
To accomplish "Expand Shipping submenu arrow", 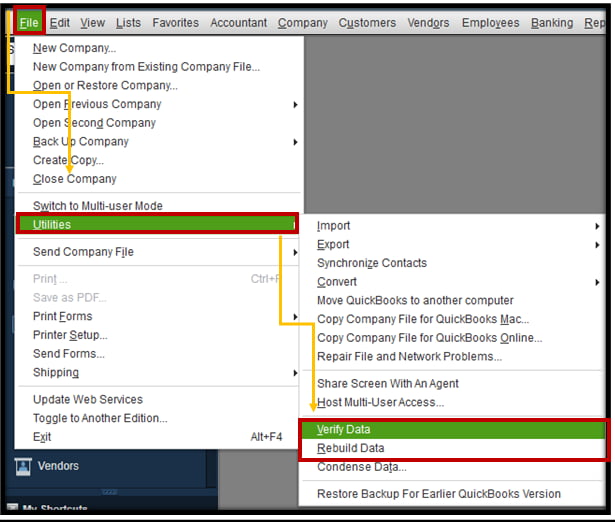I will tap(295, 373).
